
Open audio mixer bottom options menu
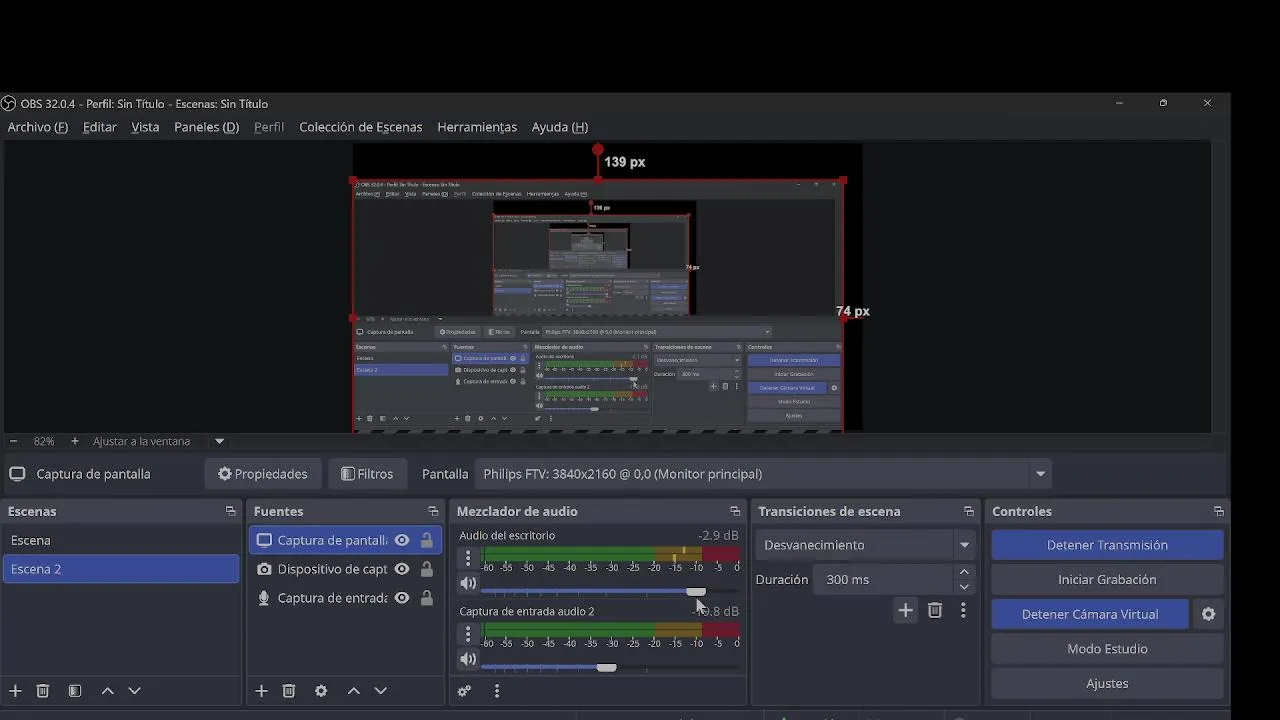pyautogui.click(x=497, y=691)
